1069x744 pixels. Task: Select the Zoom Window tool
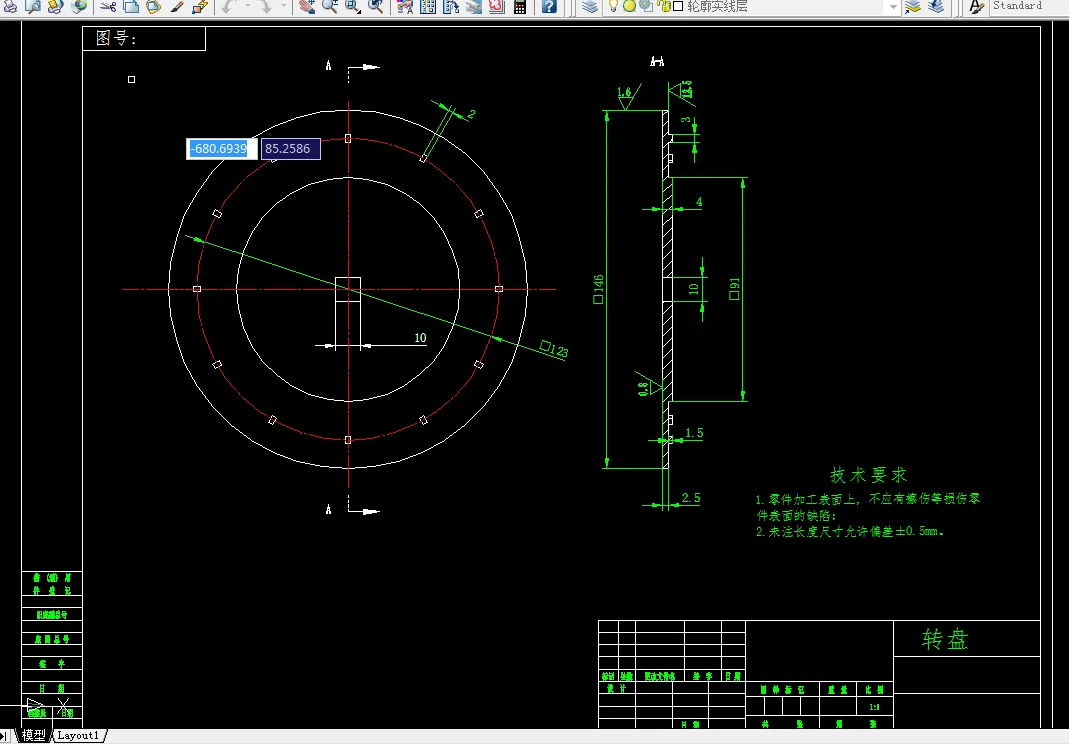(x=352, y=6)
